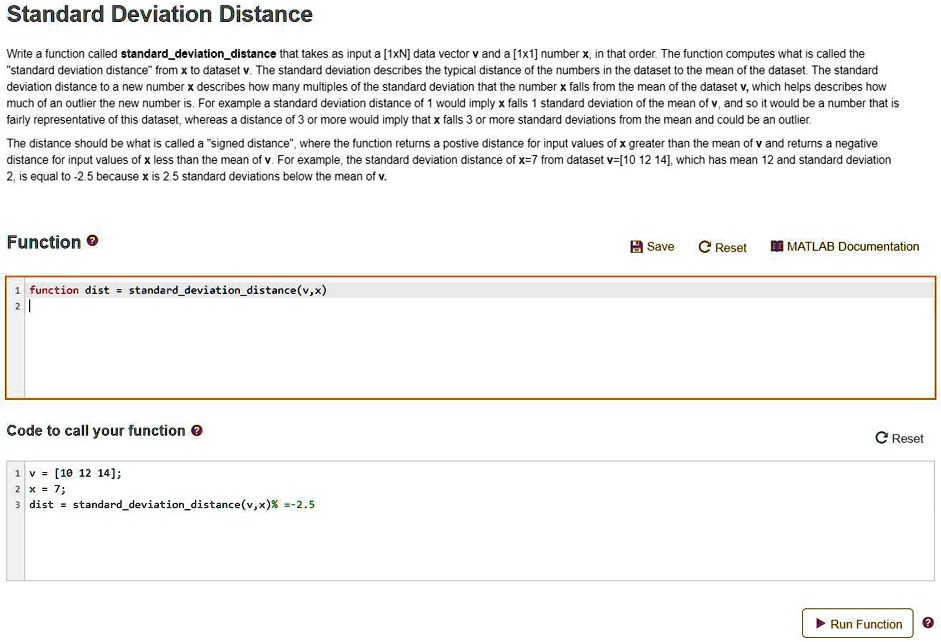Click help icon next to Run Function button
The height and width of the screenshot is (642, 941).
coord(928,622)
